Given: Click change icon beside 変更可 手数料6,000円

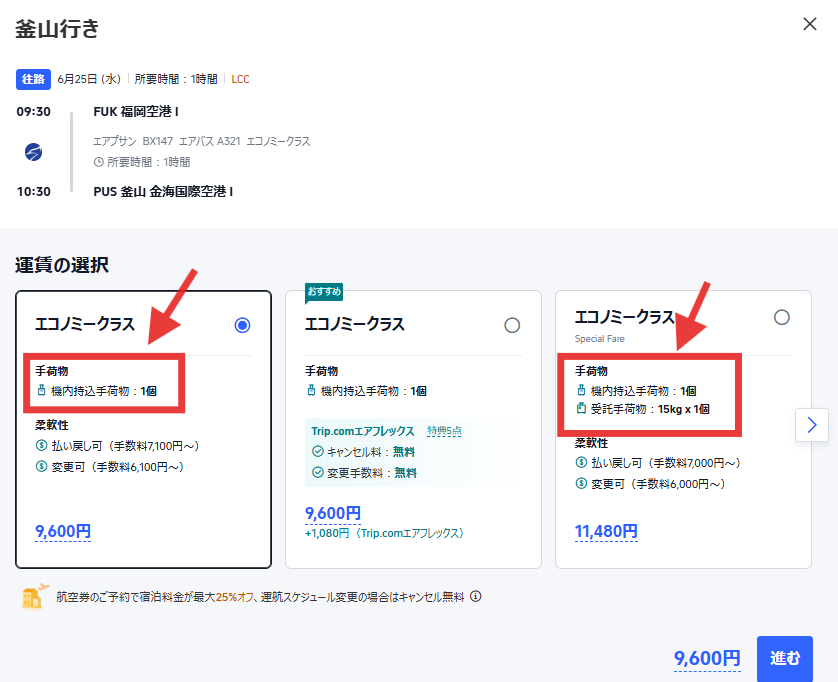Looking at the screenshot, I should 581,484.
